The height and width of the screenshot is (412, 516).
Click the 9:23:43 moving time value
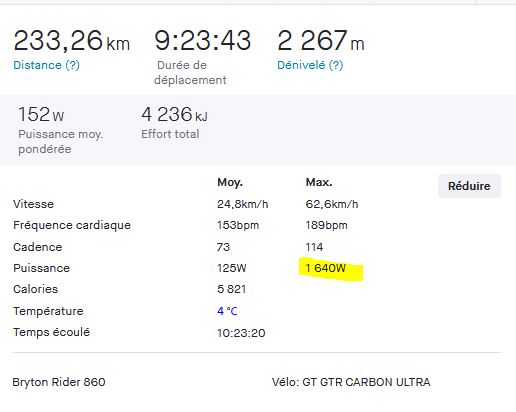click(x=202, y=41)
